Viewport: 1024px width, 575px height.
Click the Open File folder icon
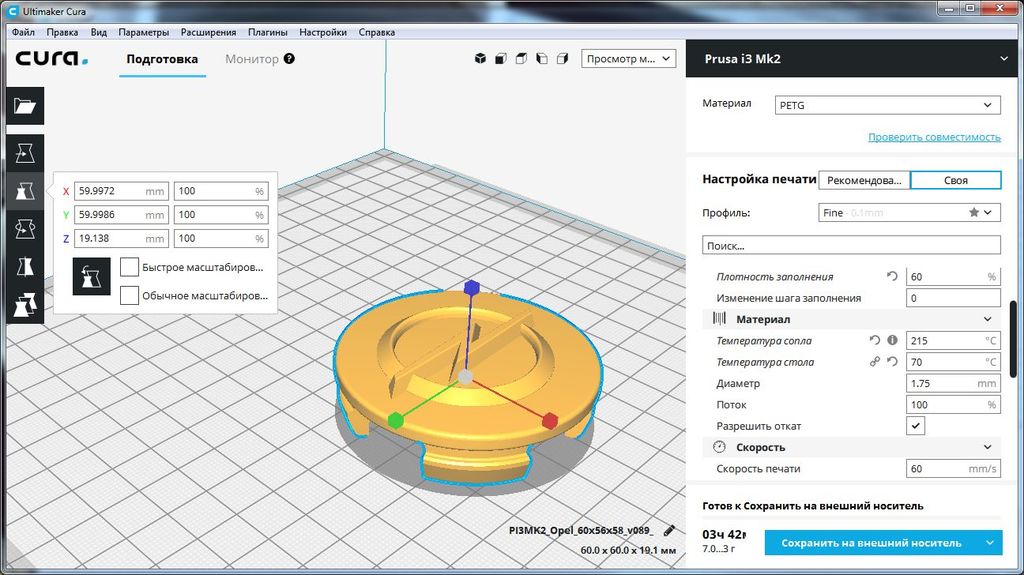click(x=25, y=106)
